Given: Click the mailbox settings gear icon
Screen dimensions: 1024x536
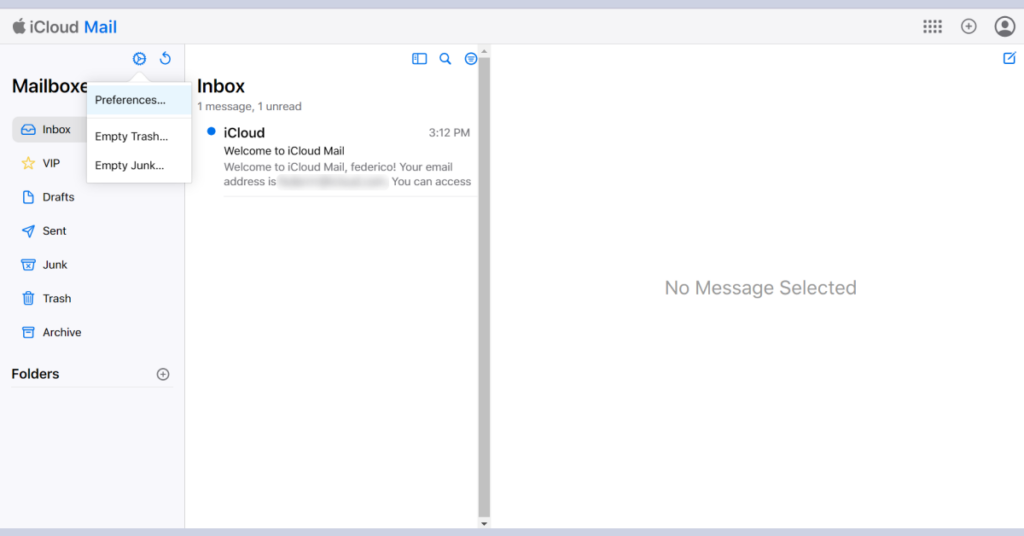Looking at the screenshot, I should click(x=140, y=59).
